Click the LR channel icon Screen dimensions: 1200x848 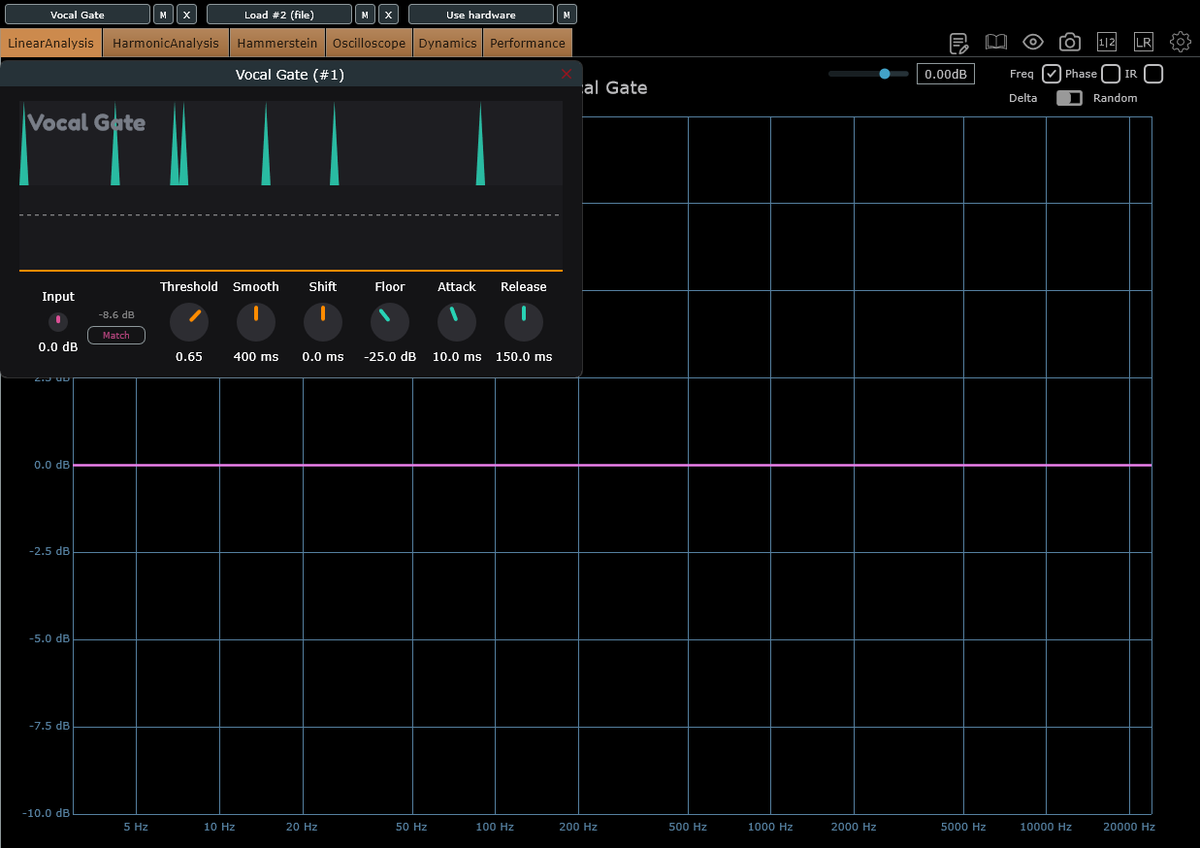pyautogui.click(x=1143, y=42)
